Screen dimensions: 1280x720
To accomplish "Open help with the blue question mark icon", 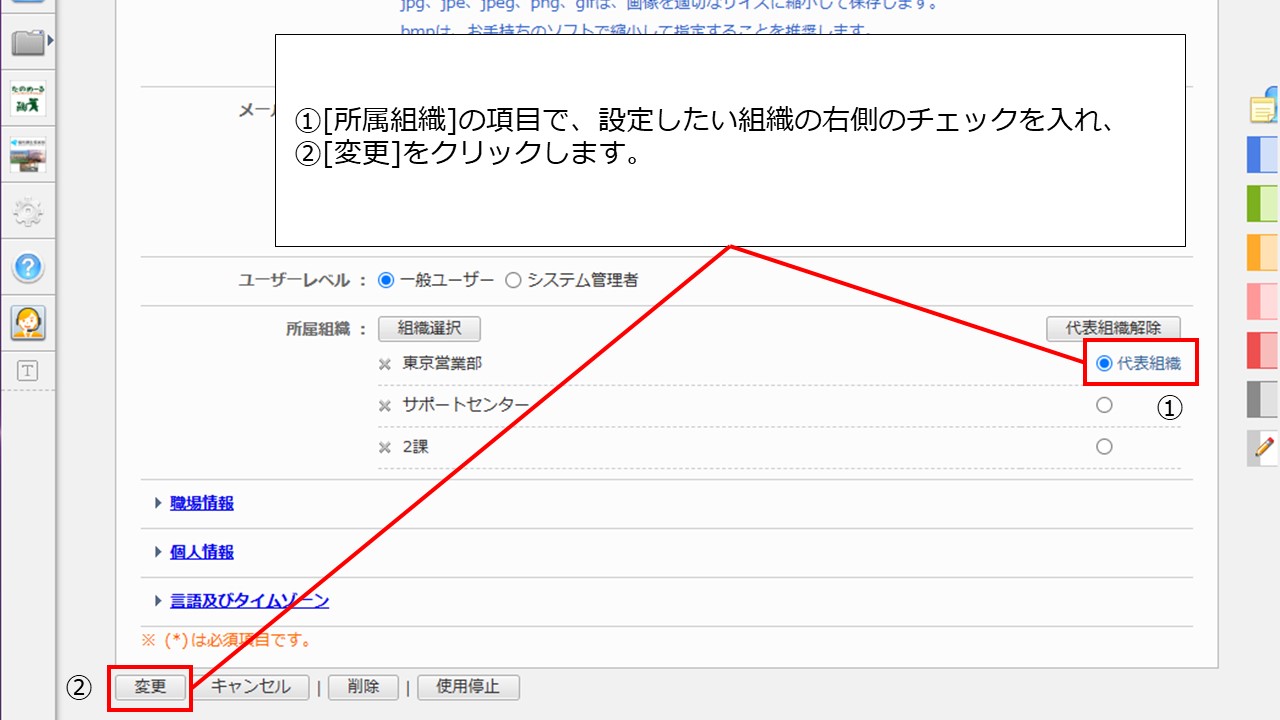I will (28, 267).
